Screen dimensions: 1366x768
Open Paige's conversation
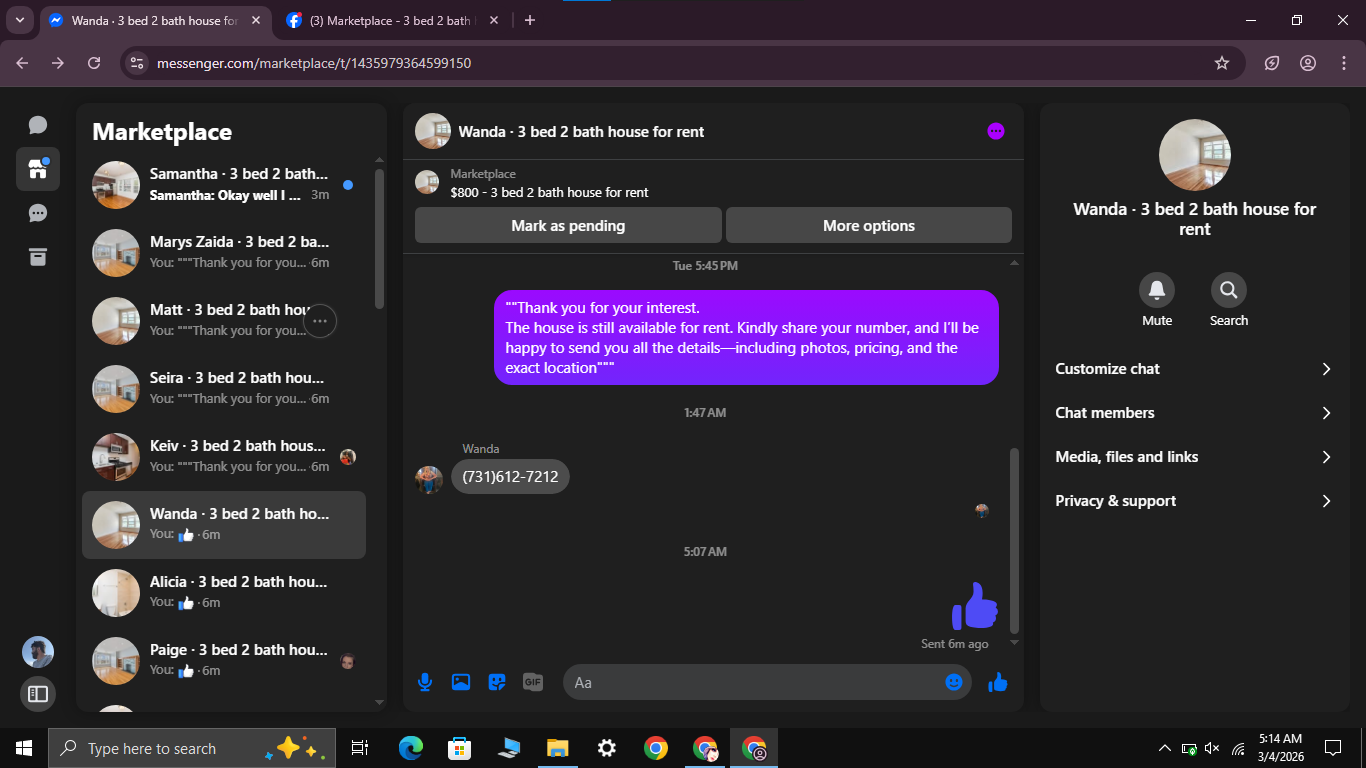click(224, 661)
